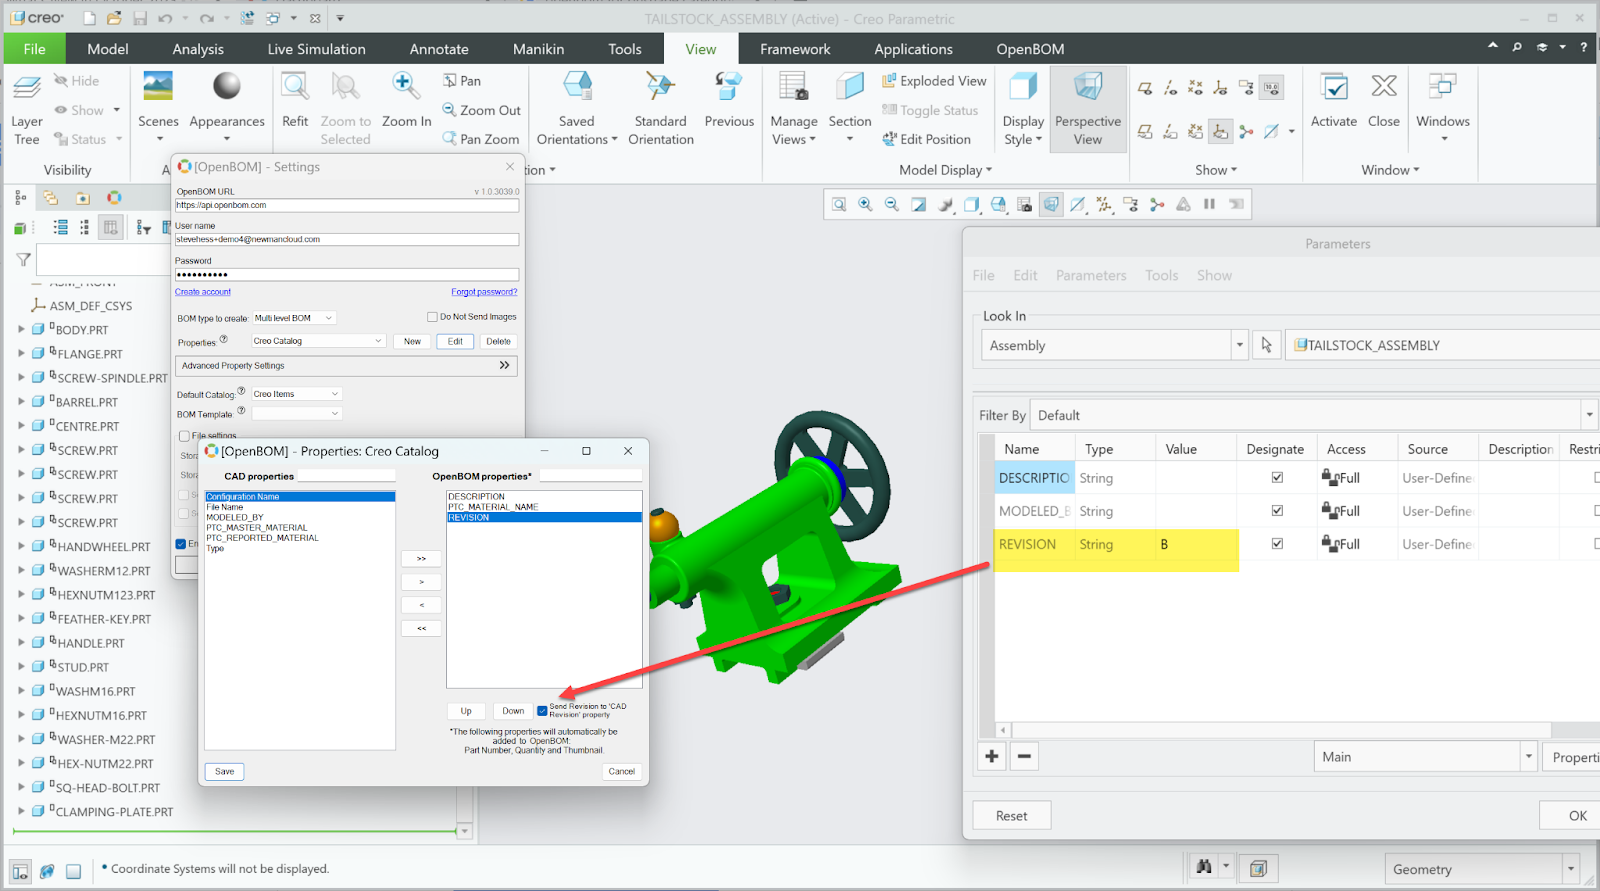Click Edit Position in Model Display

click(x=926, y=139)
